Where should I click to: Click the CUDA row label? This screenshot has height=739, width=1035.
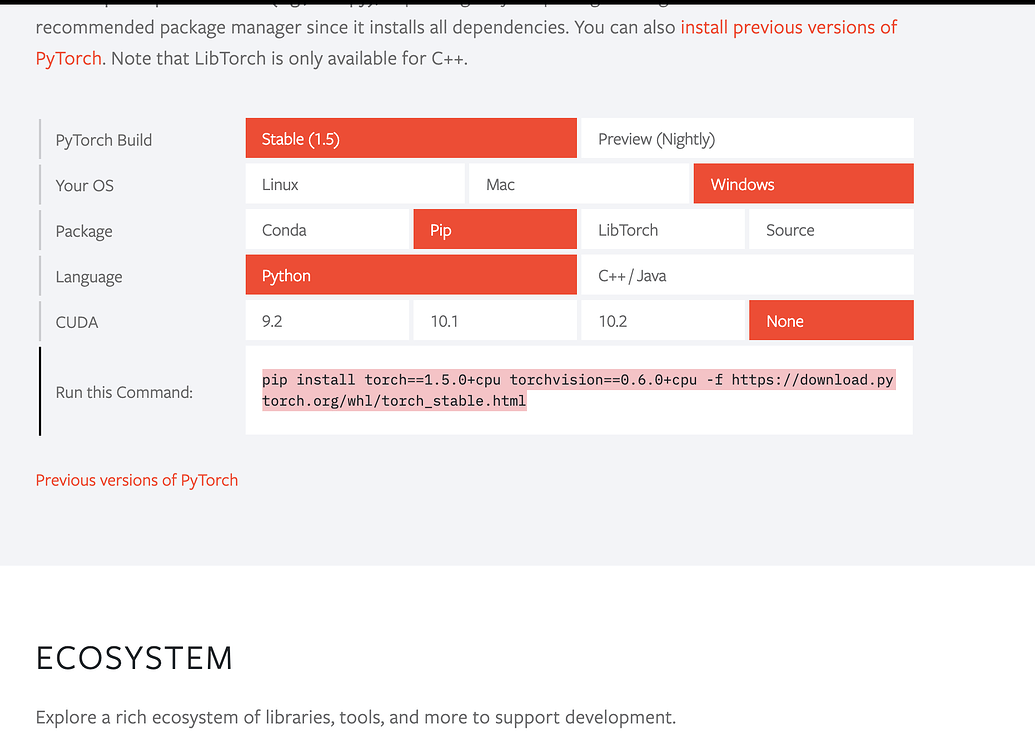click(x=77, y=322)
